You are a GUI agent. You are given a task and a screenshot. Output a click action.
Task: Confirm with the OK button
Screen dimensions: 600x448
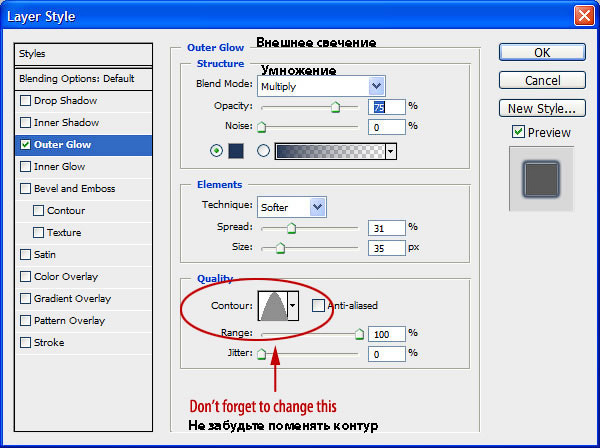tap(542, 52)
